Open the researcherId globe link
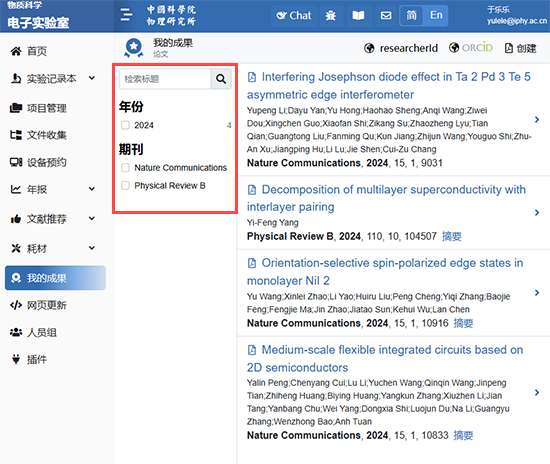 401,48
